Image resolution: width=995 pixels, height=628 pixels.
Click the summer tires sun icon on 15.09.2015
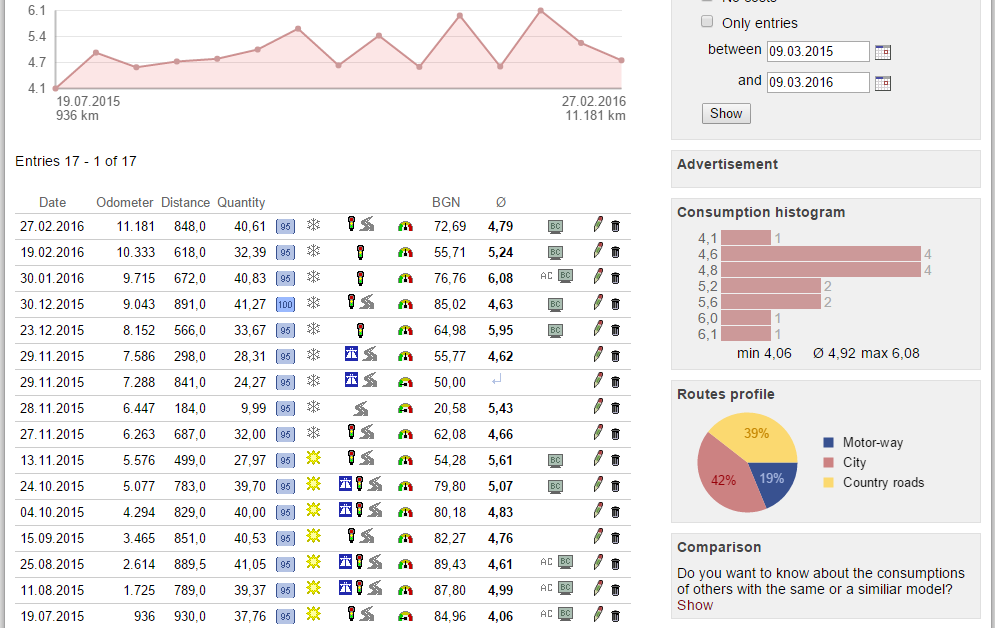pyautogui.click(x=312, y=537)
